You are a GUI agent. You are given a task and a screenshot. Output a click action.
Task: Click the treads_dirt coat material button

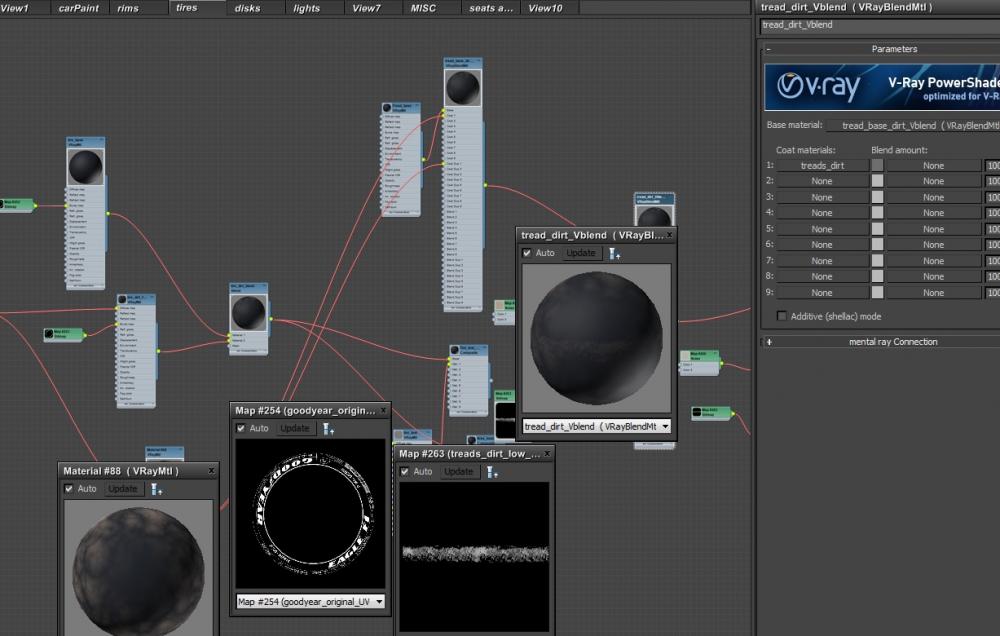click(x=822, y=165)
